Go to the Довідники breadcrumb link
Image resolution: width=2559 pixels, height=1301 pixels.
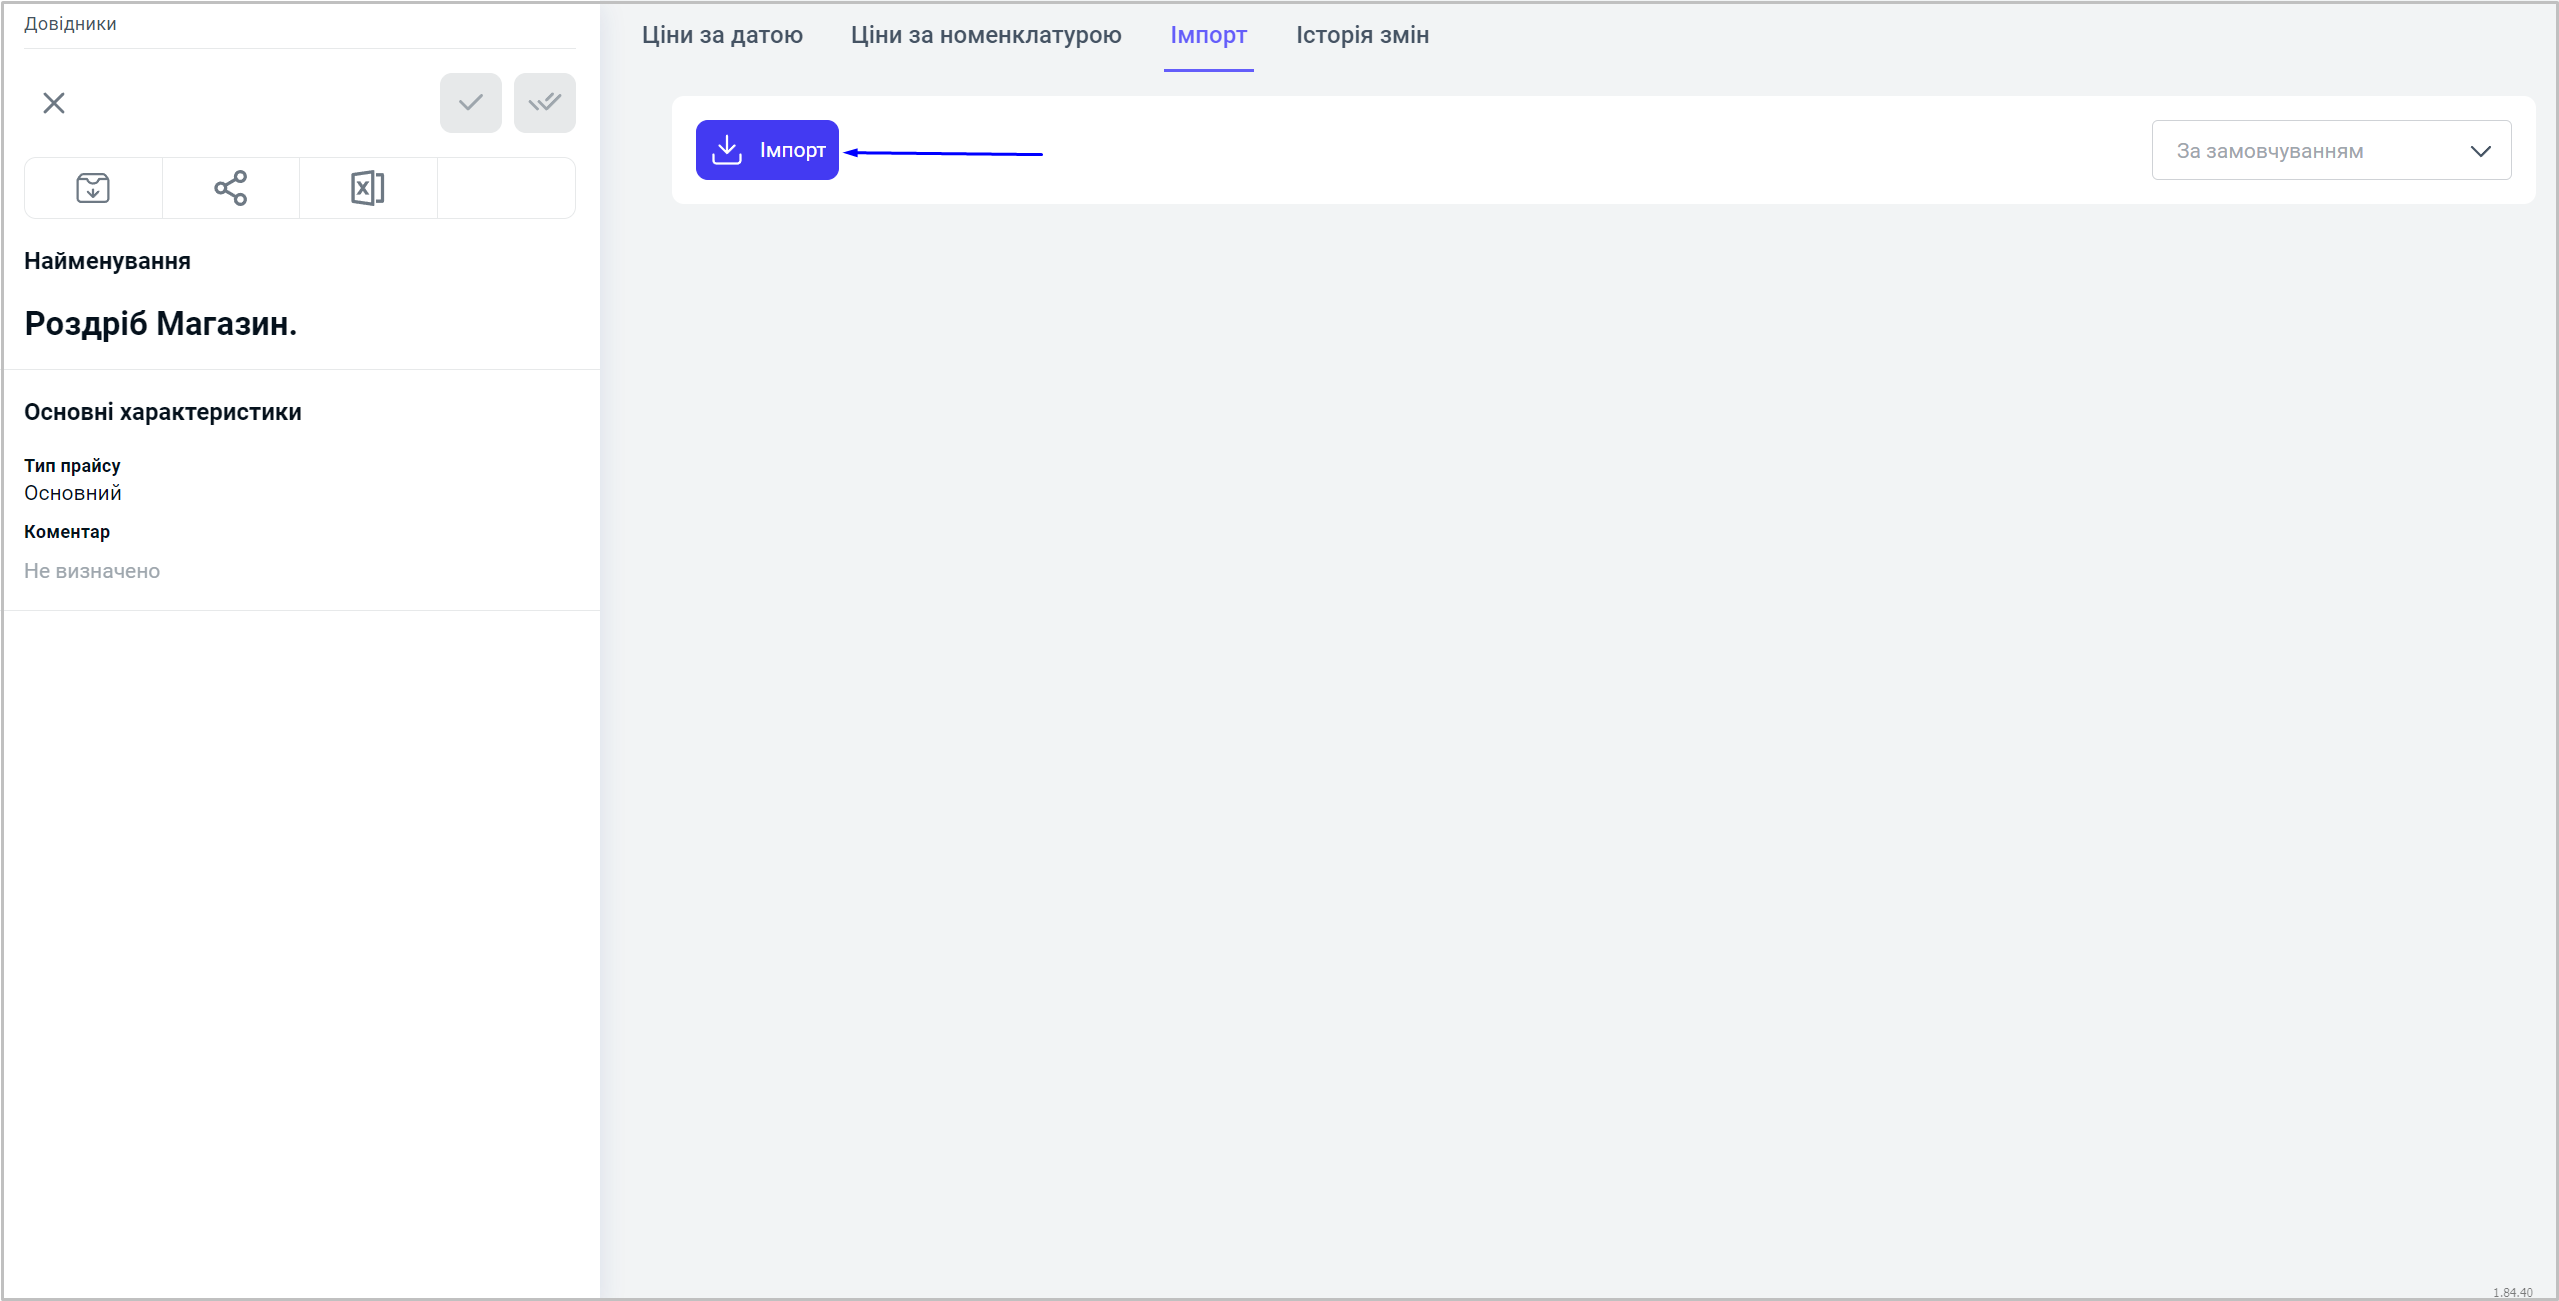[70, 24]
